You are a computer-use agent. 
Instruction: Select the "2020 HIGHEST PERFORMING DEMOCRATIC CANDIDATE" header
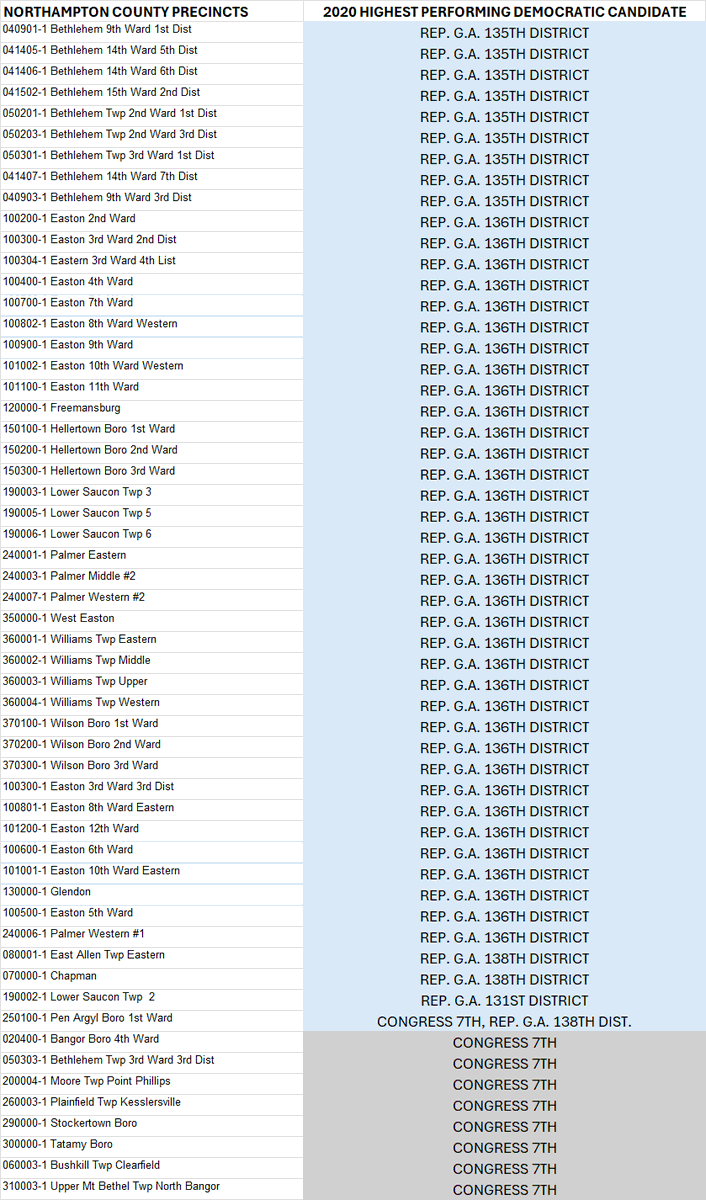[505, 11]
